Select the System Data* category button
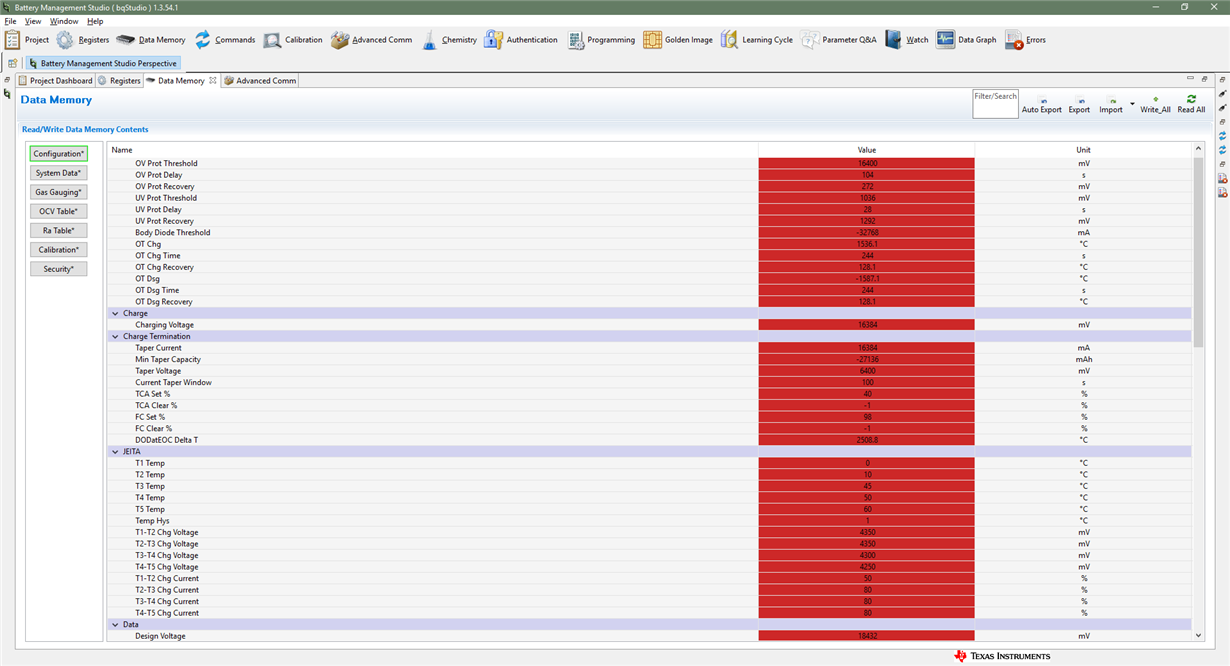This screenshot has width=1230, height=666. click(59, 173)
